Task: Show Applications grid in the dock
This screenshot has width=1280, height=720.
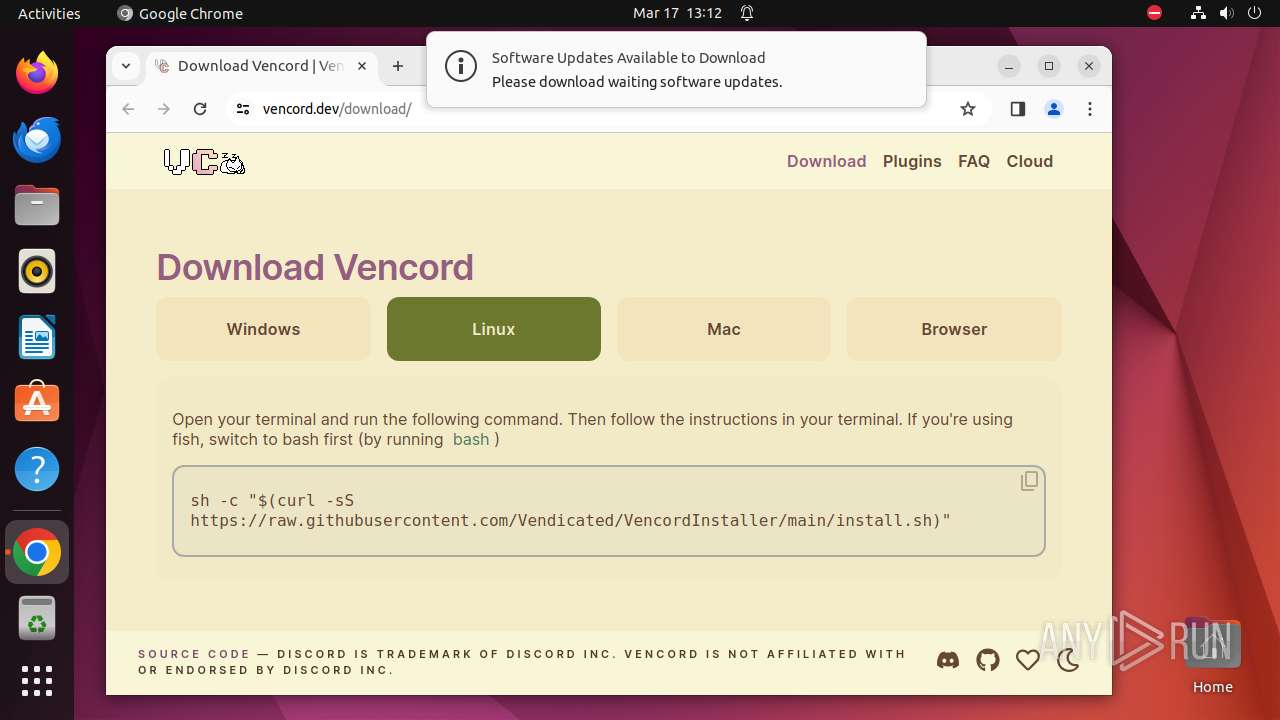Action: tap(37, 681)
